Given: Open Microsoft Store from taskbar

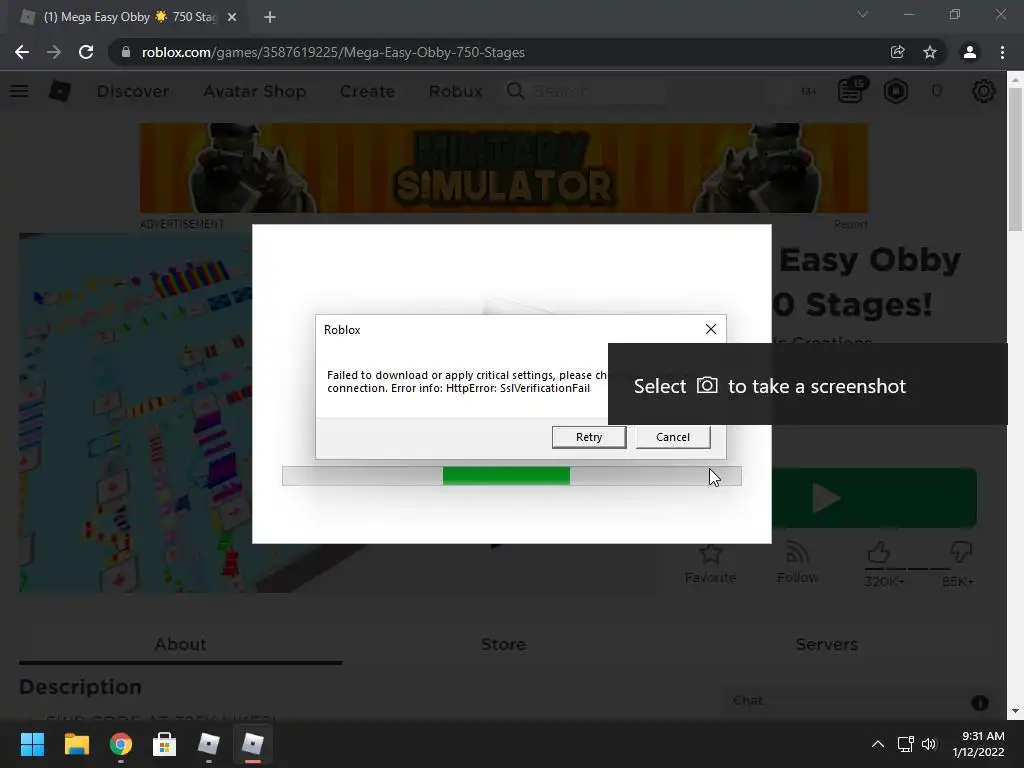Looking at the screenshot, I should click(x=165, y=744).
